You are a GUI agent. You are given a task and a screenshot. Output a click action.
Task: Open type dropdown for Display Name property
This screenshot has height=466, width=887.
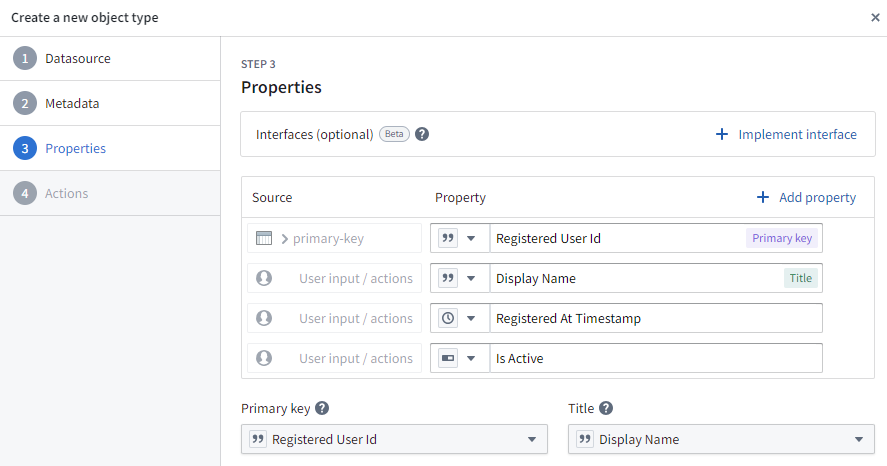click(x=460, y=278)
